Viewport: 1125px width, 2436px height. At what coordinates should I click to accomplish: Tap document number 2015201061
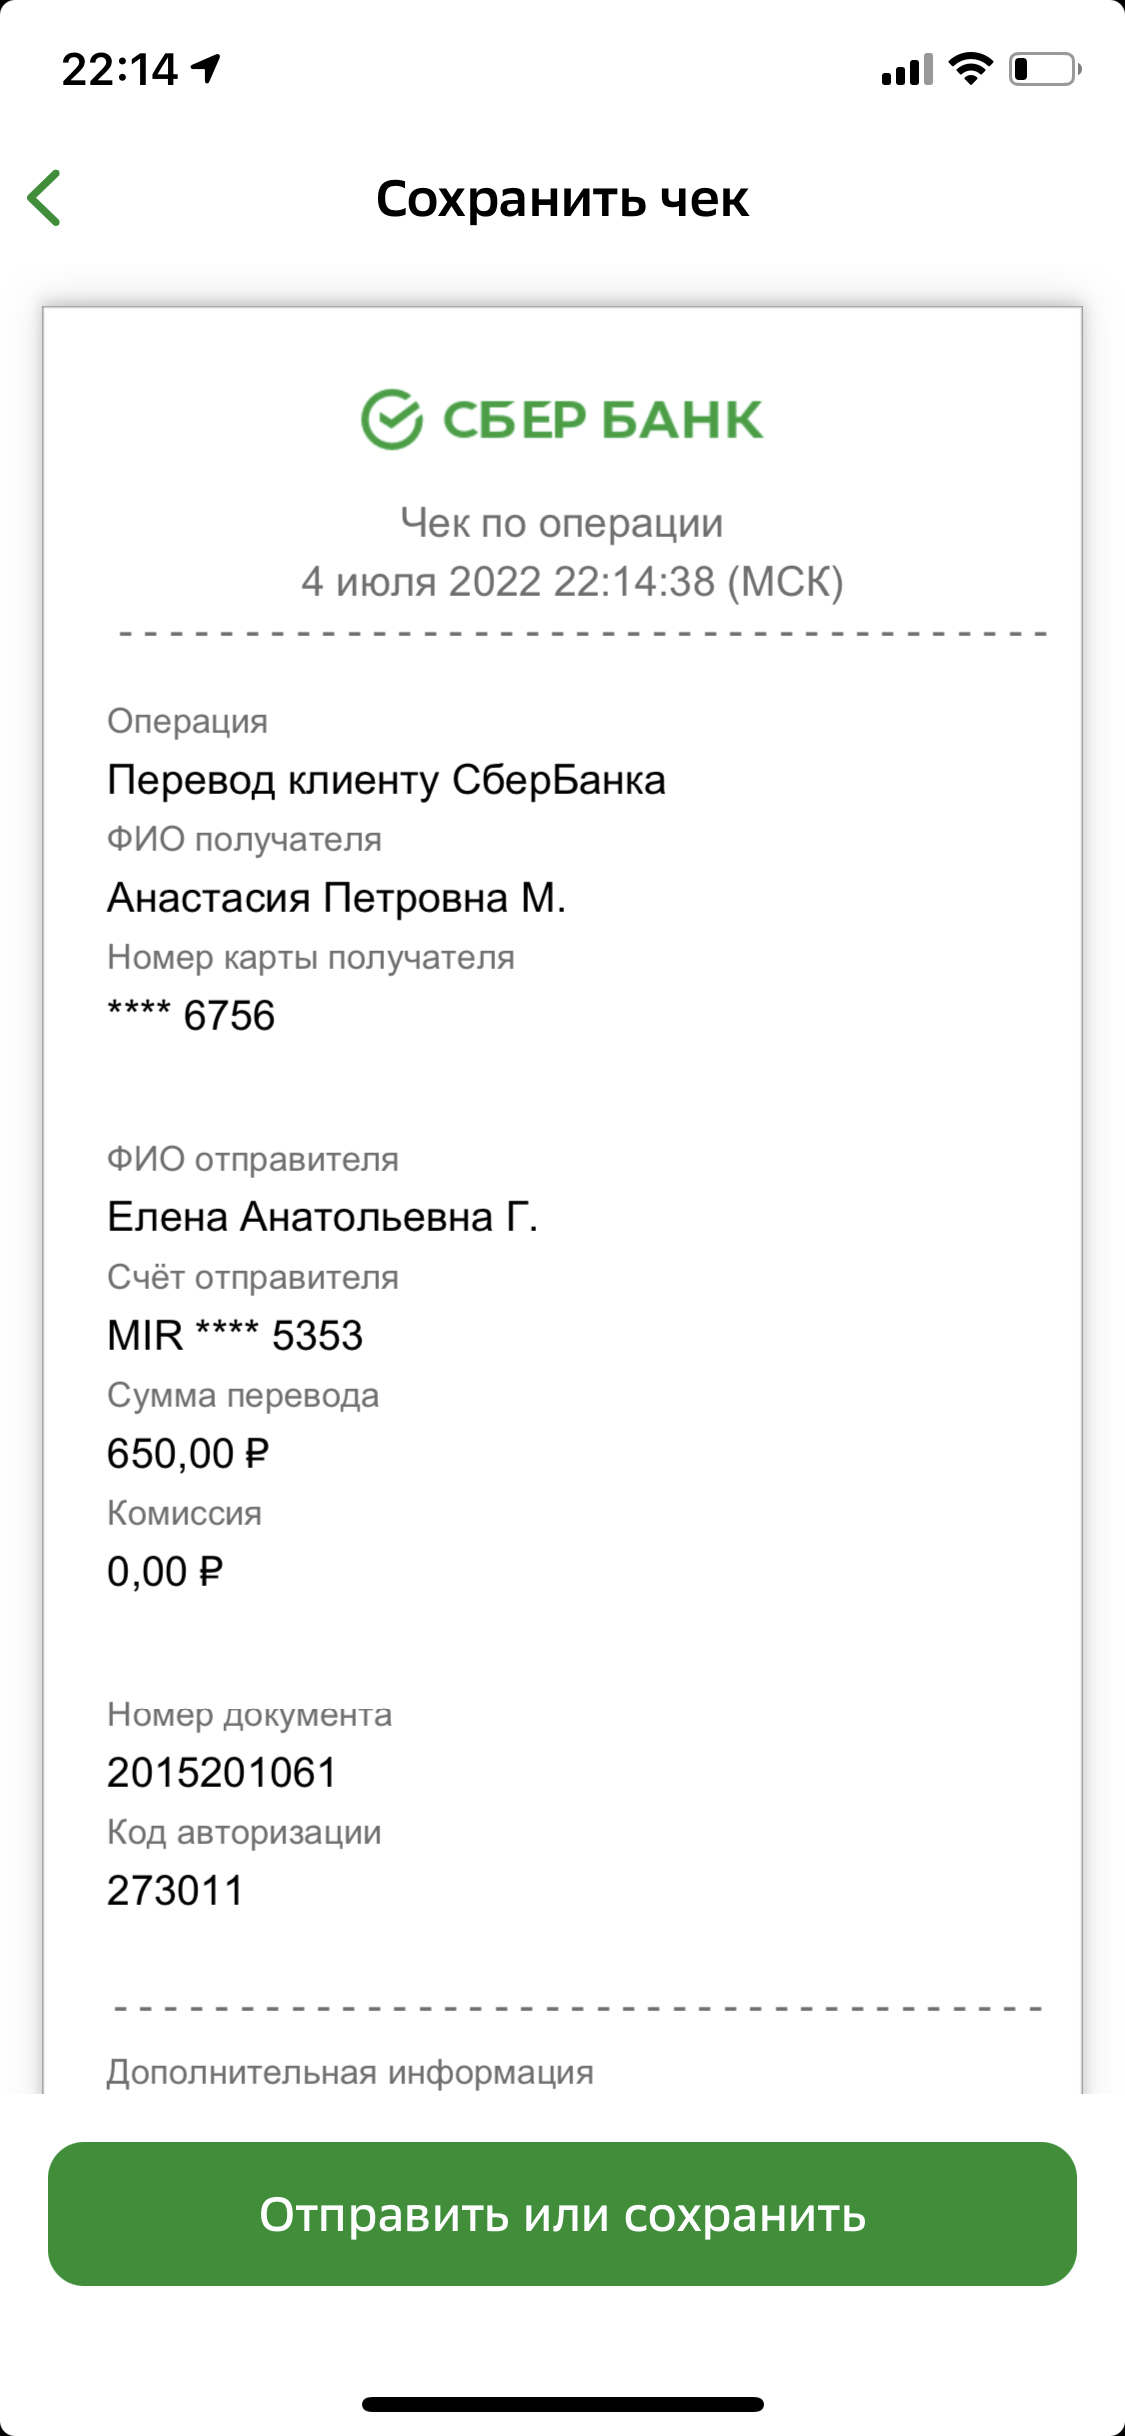point(222,1773)
